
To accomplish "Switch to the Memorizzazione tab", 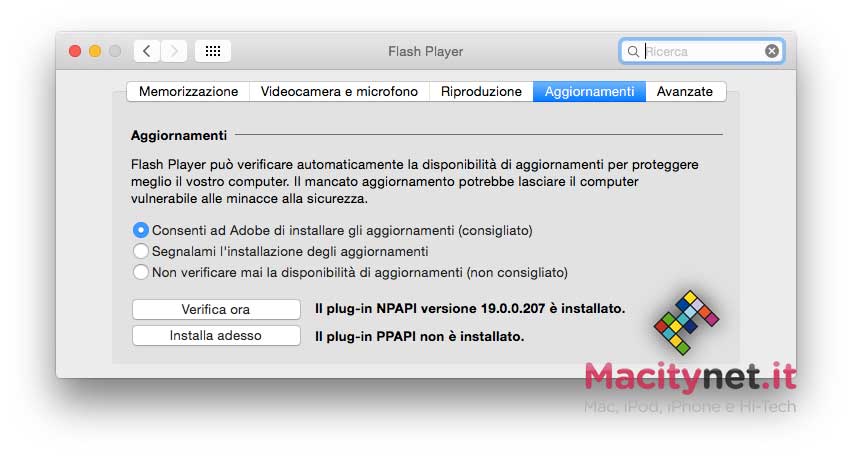I will tap(188, 91).
